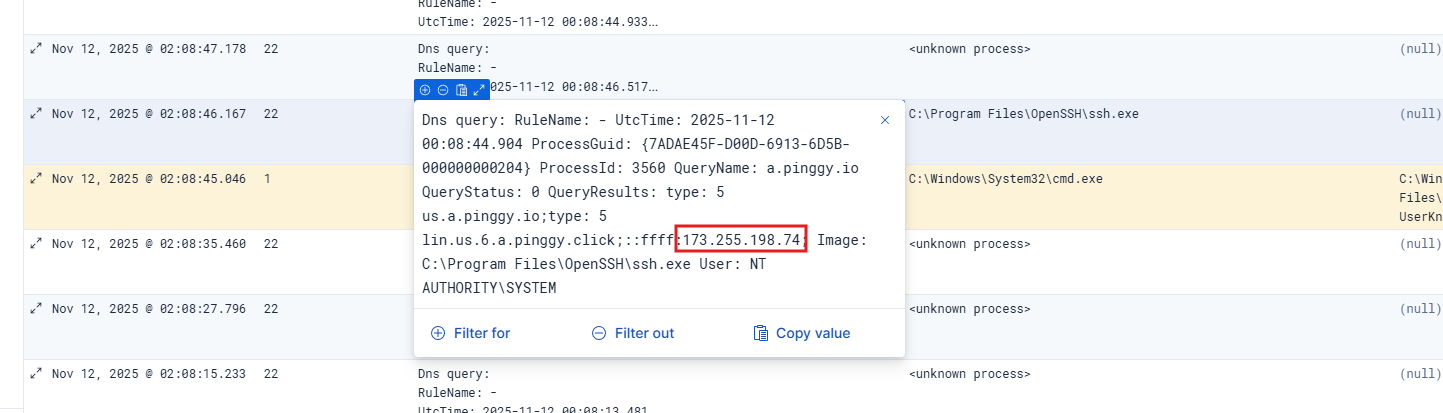
Task: Click the plus icon in blue cell toolbar
Action: tap(425, 90)
